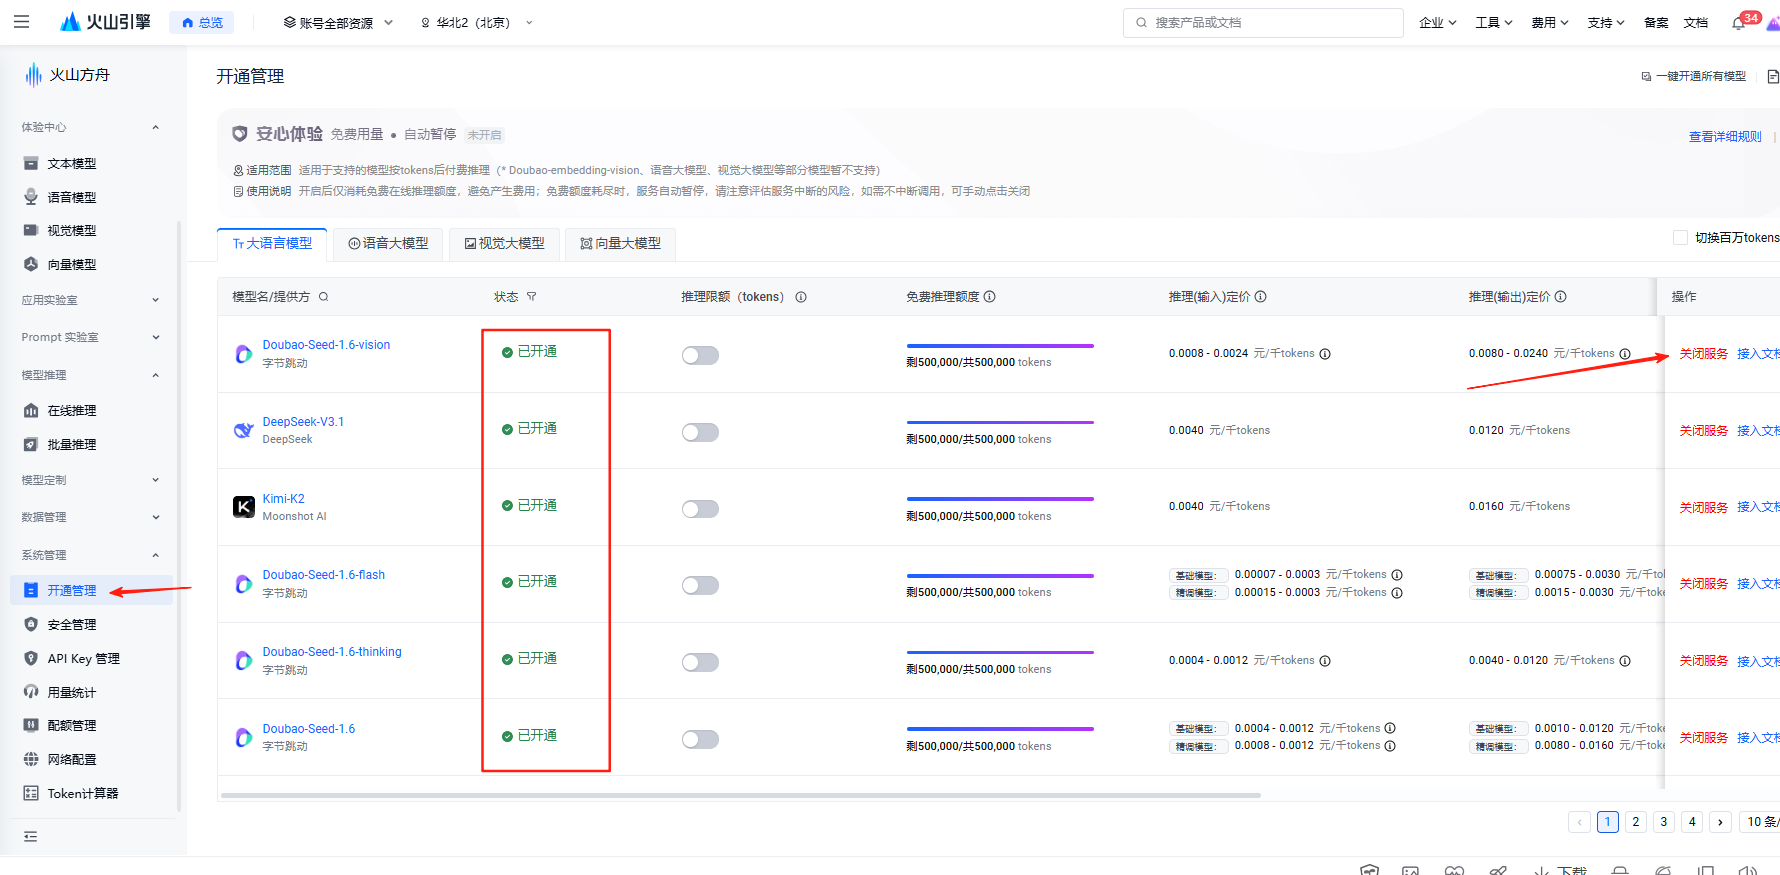Click the DeepSeek-V3.1 whale logo
1780x875 pixels.
pyautogui.click(x=244, y=430)
